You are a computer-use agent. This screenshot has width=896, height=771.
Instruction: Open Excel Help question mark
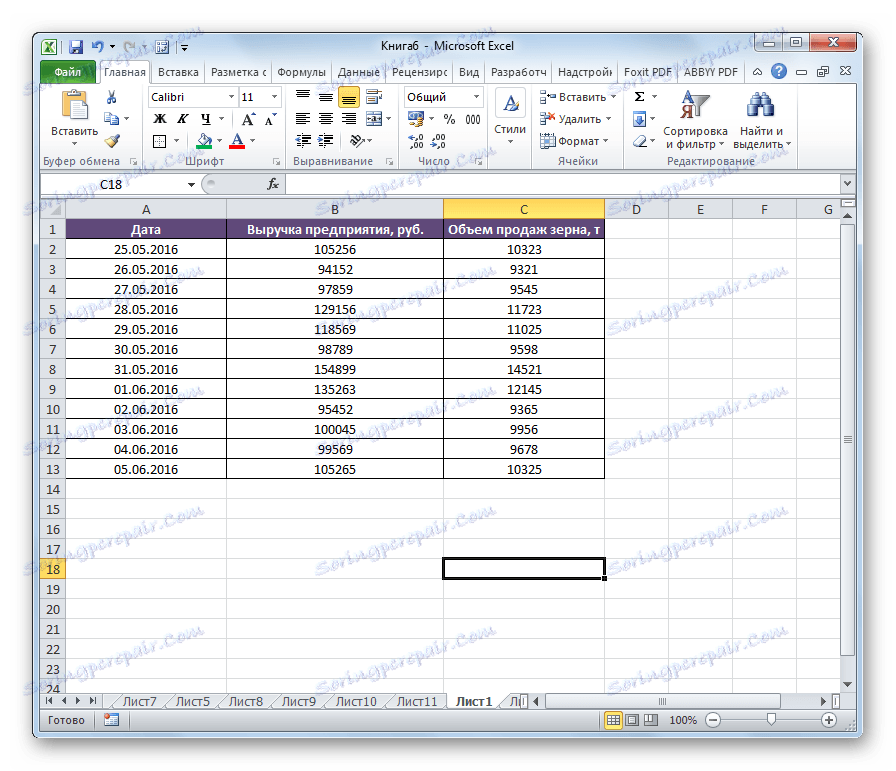(x=778, y=71)
